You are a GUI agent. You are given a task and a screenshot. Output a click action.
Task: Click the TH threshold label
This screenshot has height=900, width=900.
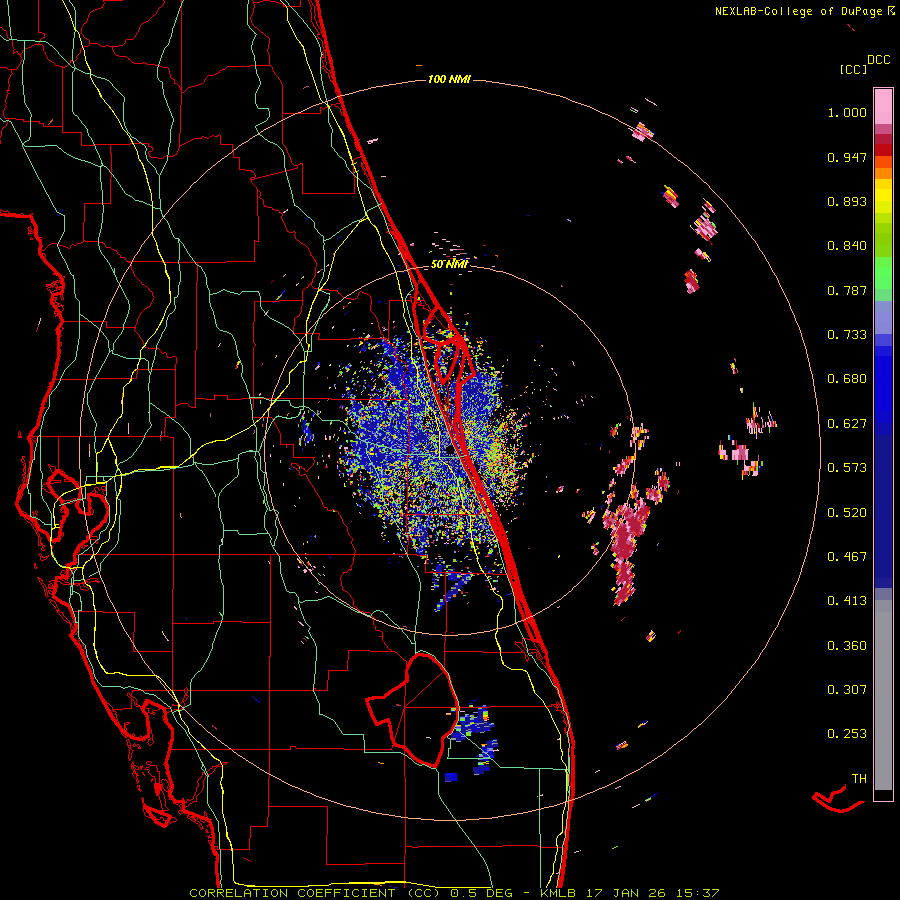859,779
